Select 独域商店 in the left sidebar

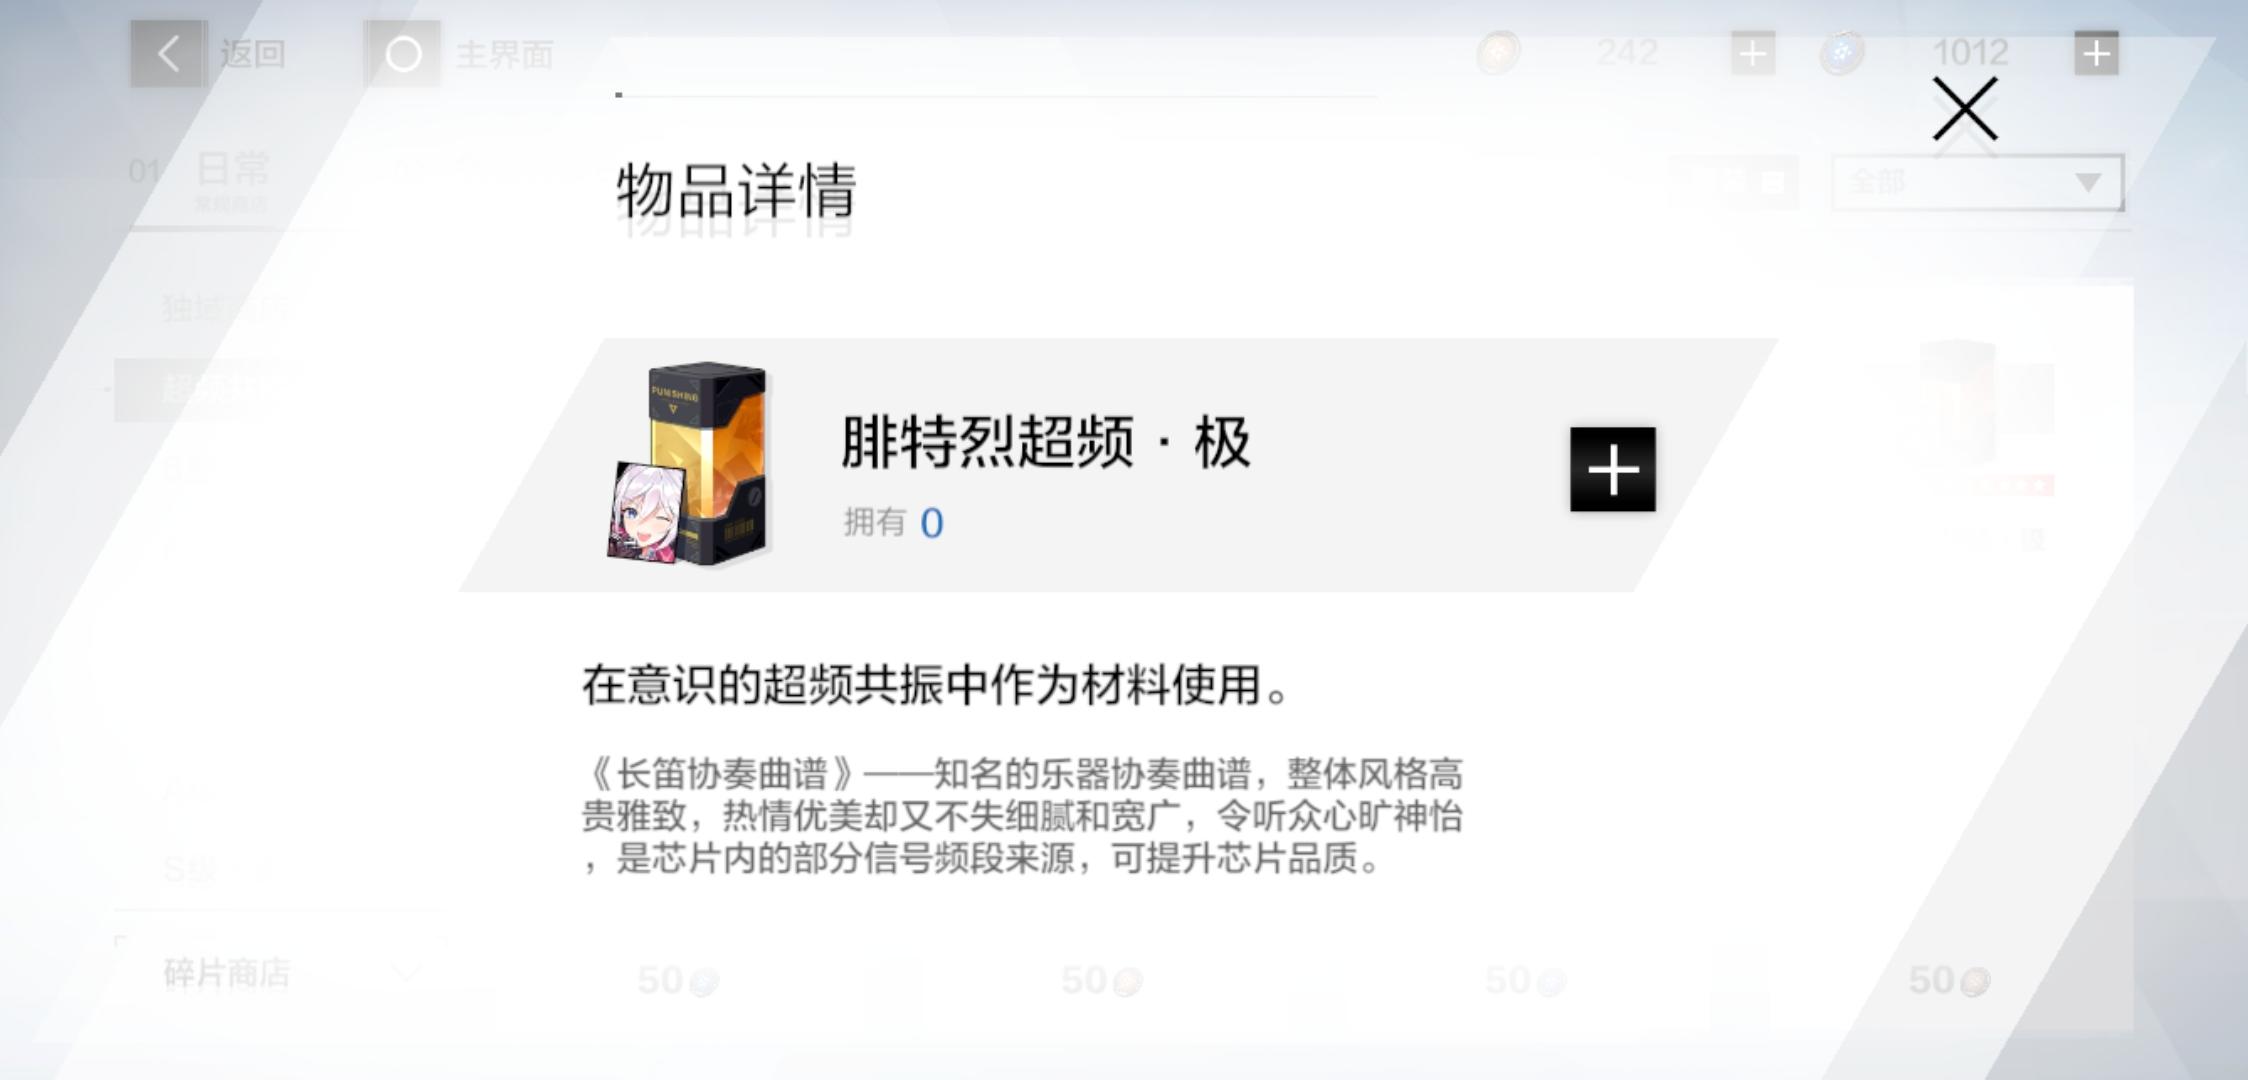[x=225, y=307]
